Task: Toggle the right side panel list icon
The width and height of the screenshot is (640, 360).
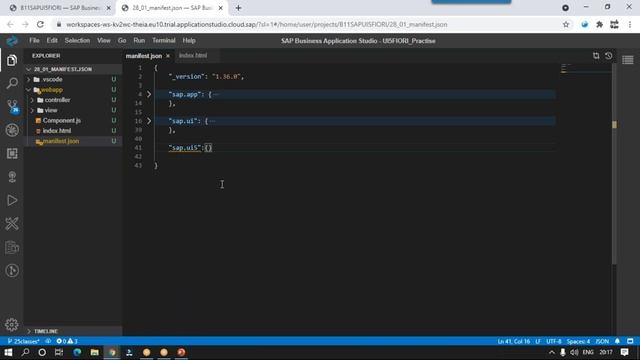Action: [628, 60]
